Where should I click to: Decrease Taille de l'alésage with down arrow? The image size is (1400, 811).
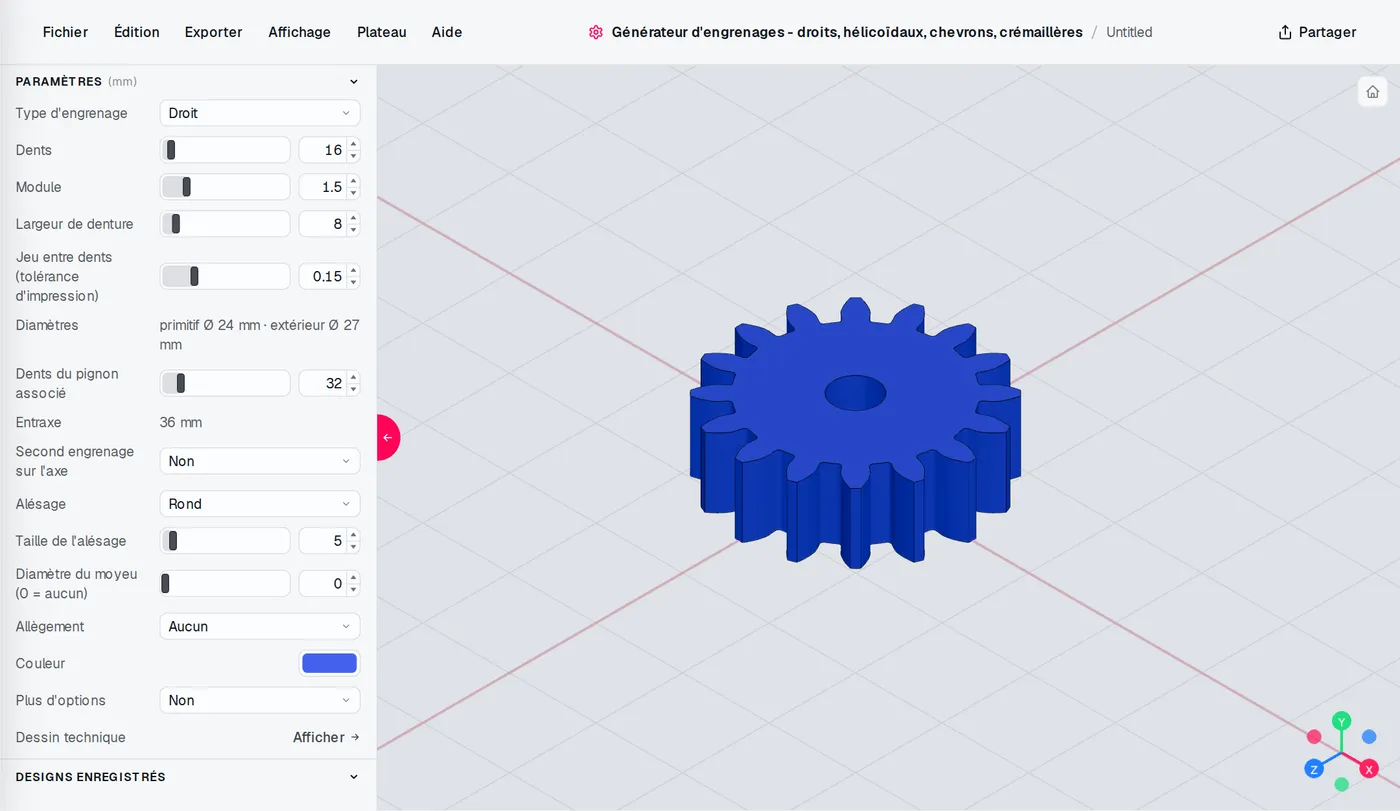click(353, 547)
